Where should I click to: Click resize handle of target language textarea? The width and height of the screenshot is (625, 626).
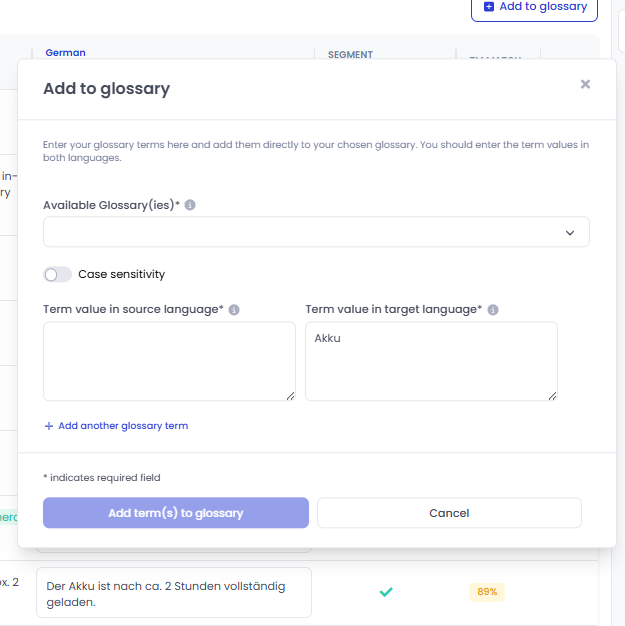click(552, 396)
